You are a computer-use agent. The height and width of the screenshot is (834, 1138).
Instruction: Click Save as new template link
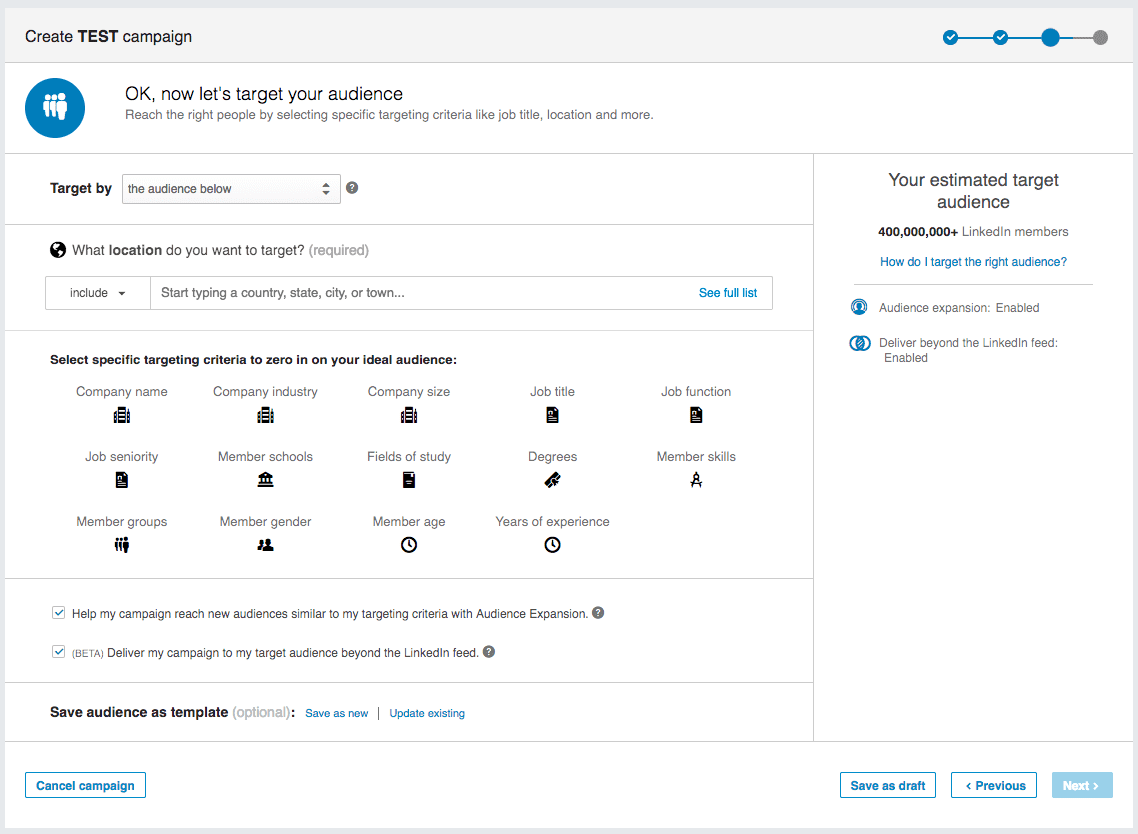click(x=337, y=714)
